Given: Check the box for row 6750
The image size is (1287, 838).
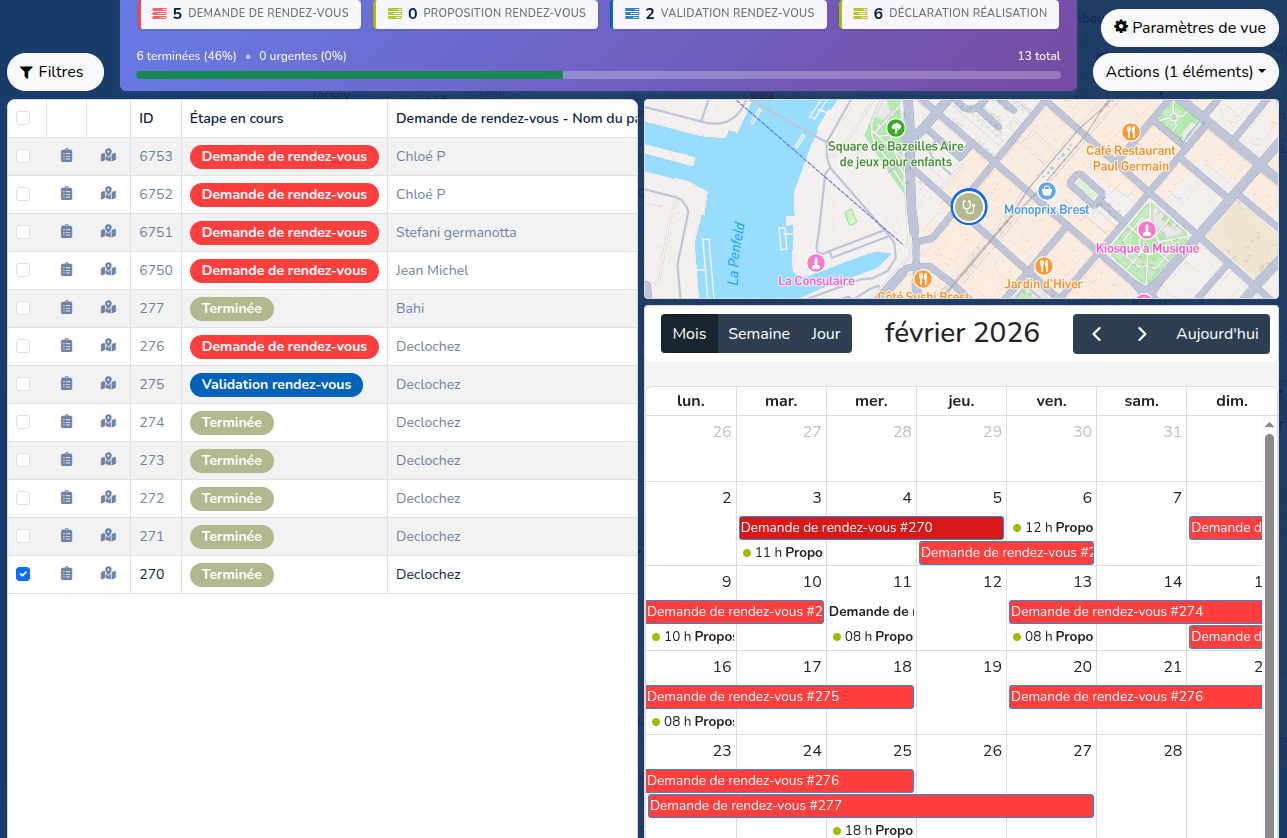Looking at the screenshot, I should pyautogui.click(x=23, y=270).
